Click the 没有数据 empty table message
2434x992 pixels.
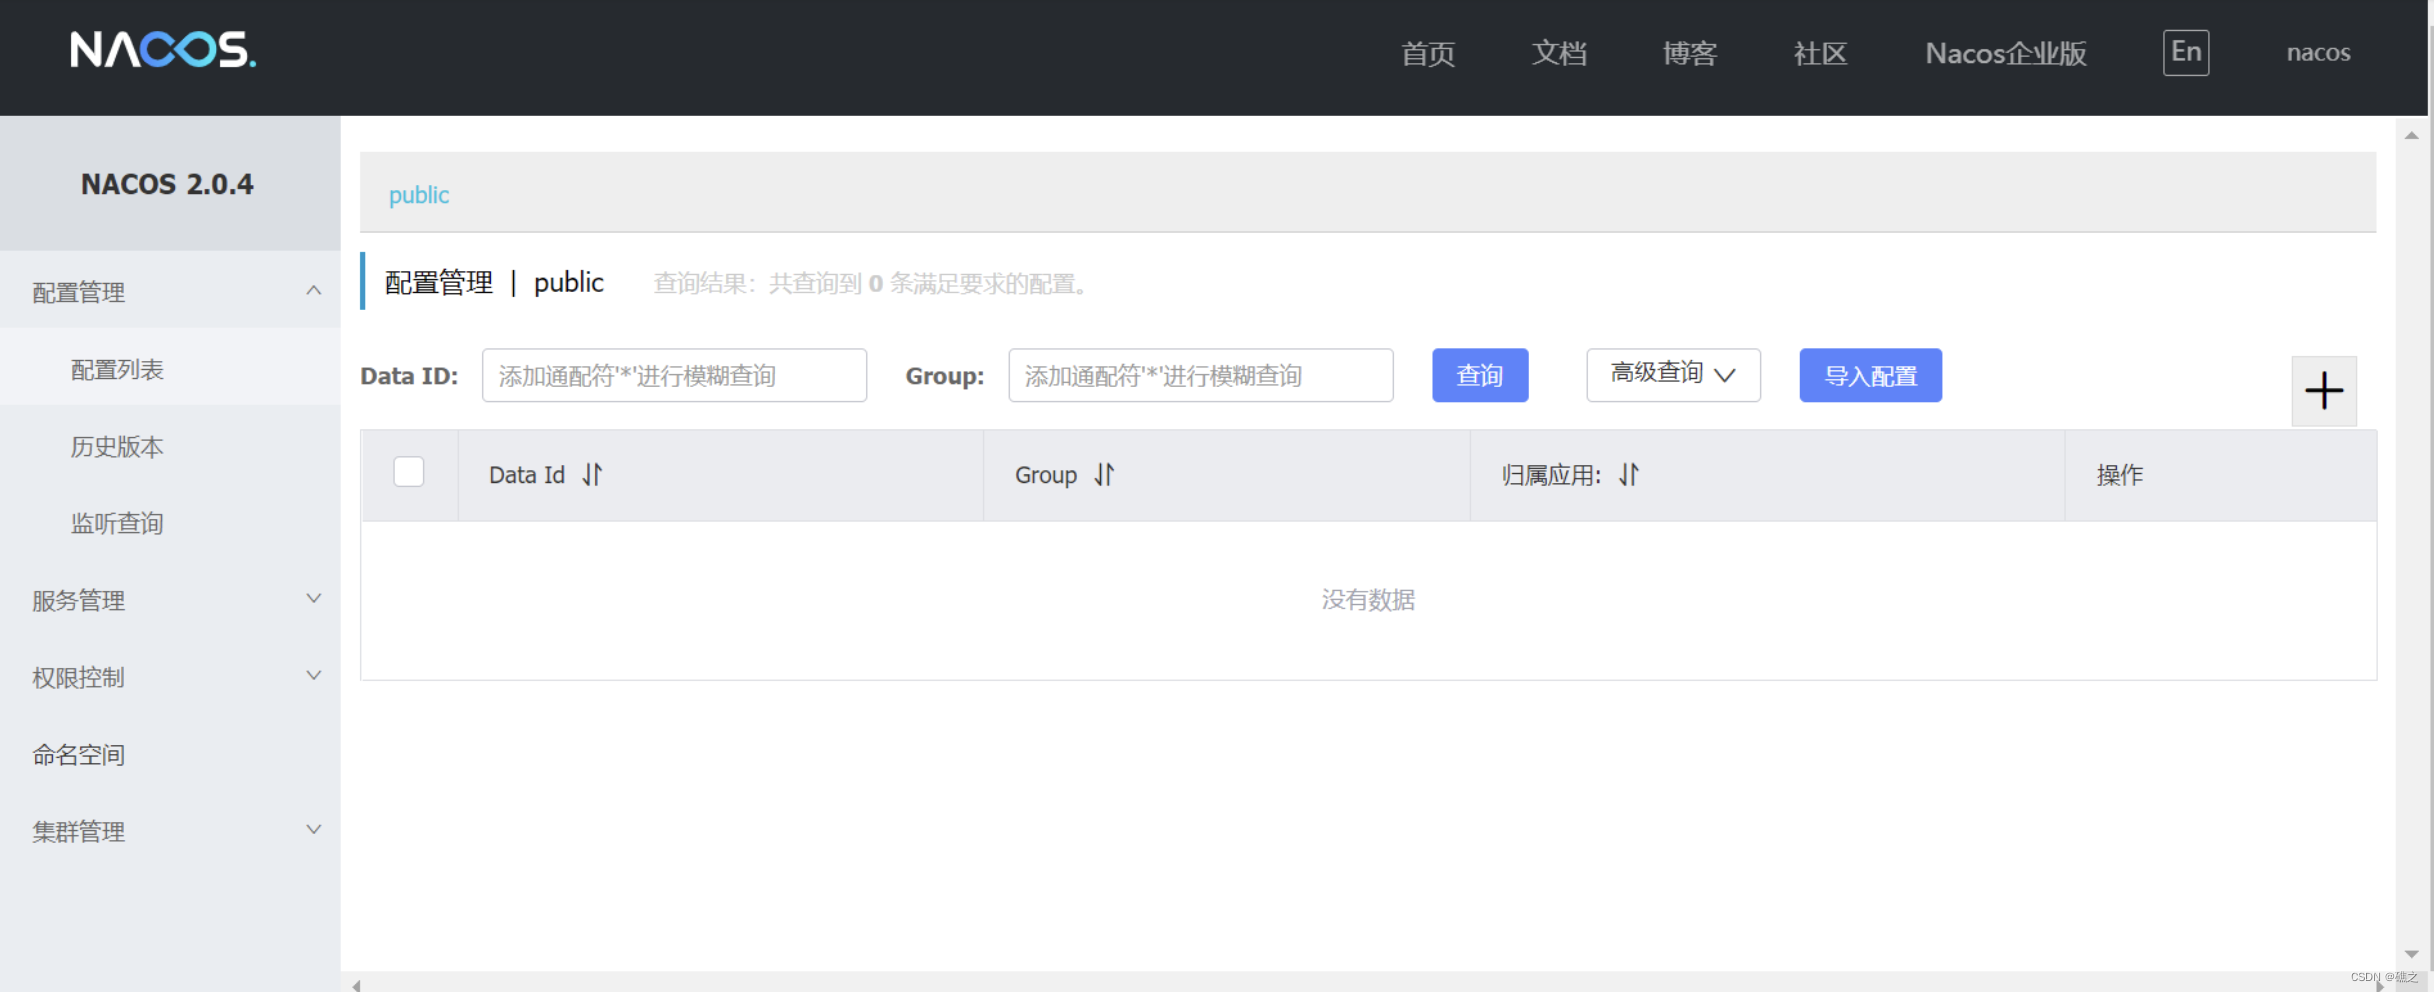1368,599
